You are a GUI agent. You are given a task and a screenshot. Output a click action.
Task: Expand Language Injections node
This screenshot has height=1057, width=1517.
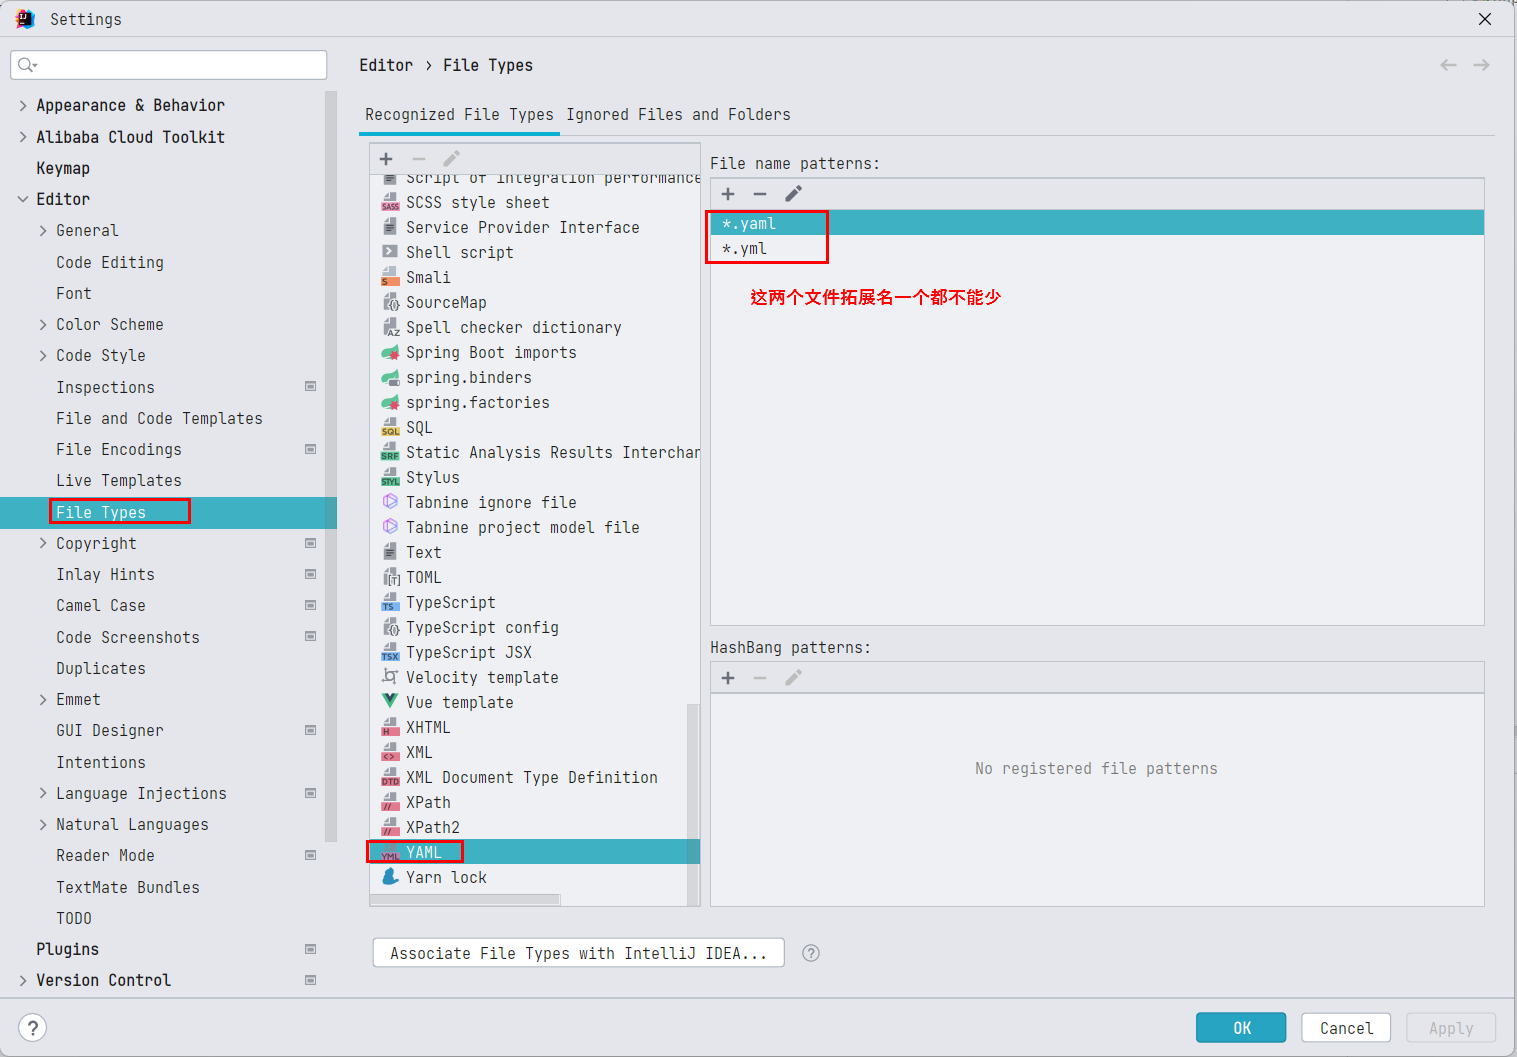pyautogui.click(x=43, y=793)
